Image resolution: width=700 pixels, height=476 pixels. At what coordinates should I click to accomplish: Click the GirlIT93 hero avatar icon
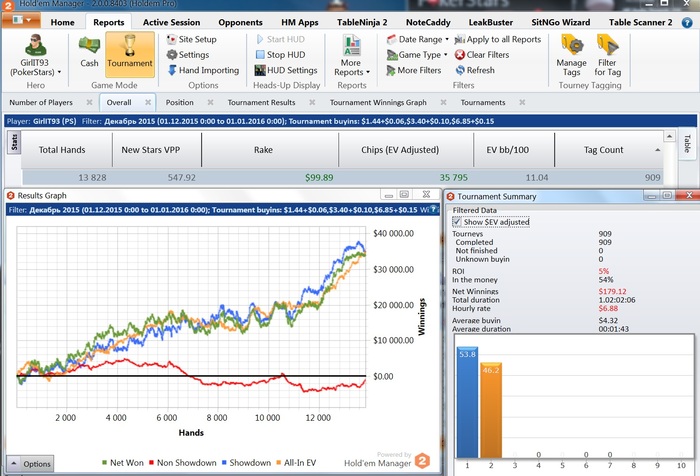pos(35,45)
